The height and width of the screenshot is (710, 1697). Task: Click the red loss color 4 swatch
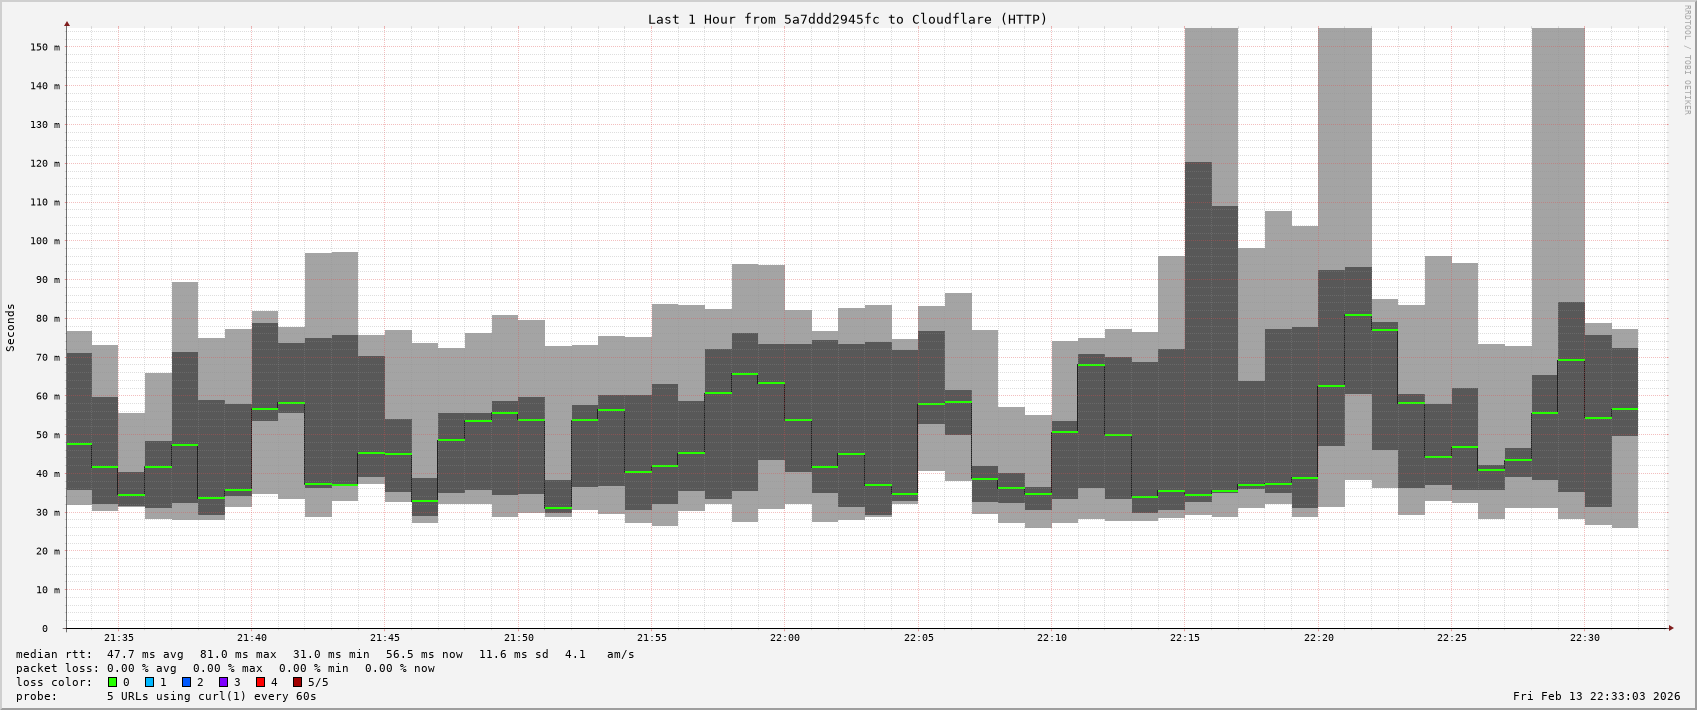[260, 682]
